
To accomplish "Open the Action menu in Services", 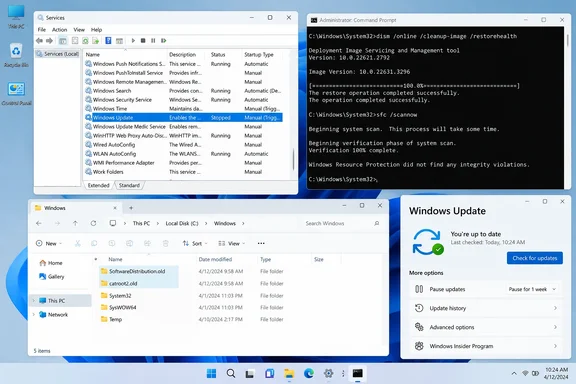I will 60,30.
